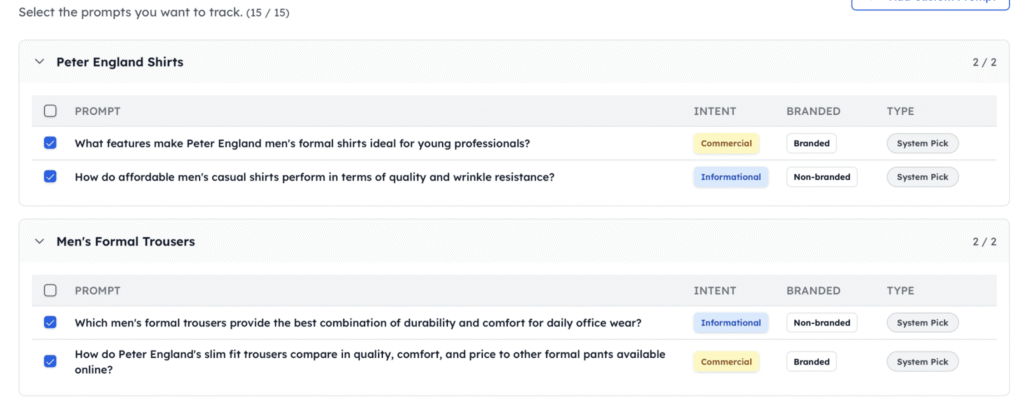The width and height of the screenshot is (1024, 407).
Task: Uncheck the Peter England formal shirts prompt checkbox
Action: tap(50, 143)
